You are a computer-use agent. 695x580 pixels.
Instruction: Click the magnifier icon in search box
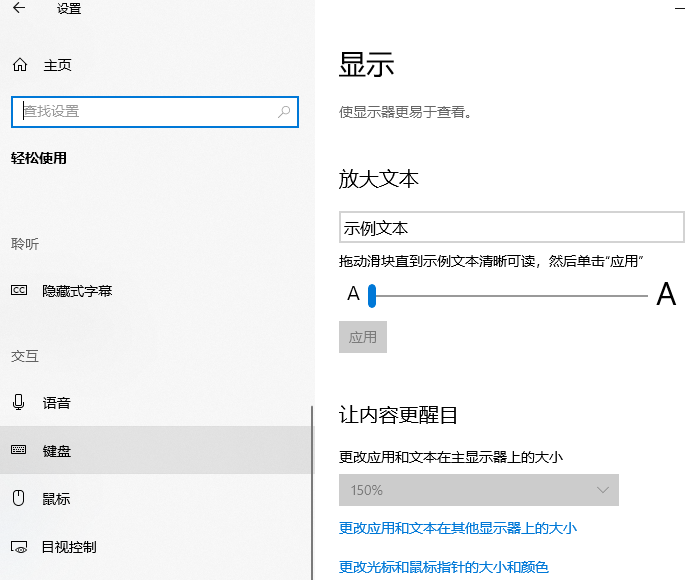pyautogui.click(x=285, y=112)
